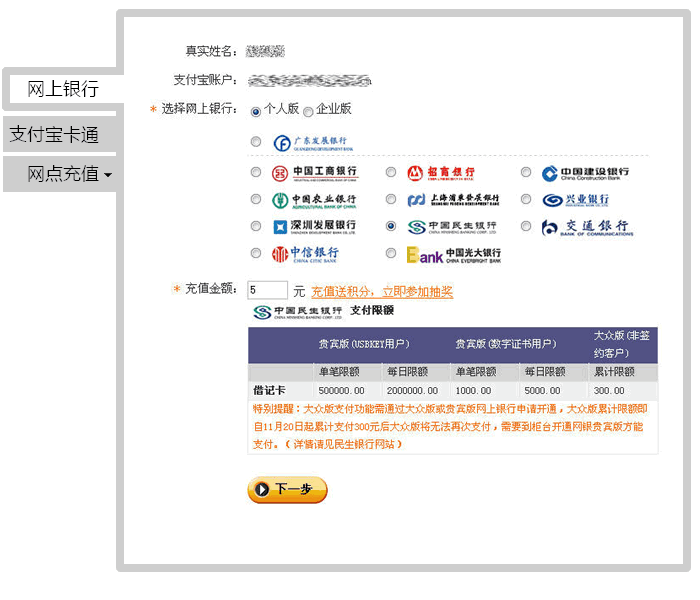The width and height of the screenshot is (700, 600).
Task: Click selected 中国民生银行 radio button
Action: (x=391, y=226)
